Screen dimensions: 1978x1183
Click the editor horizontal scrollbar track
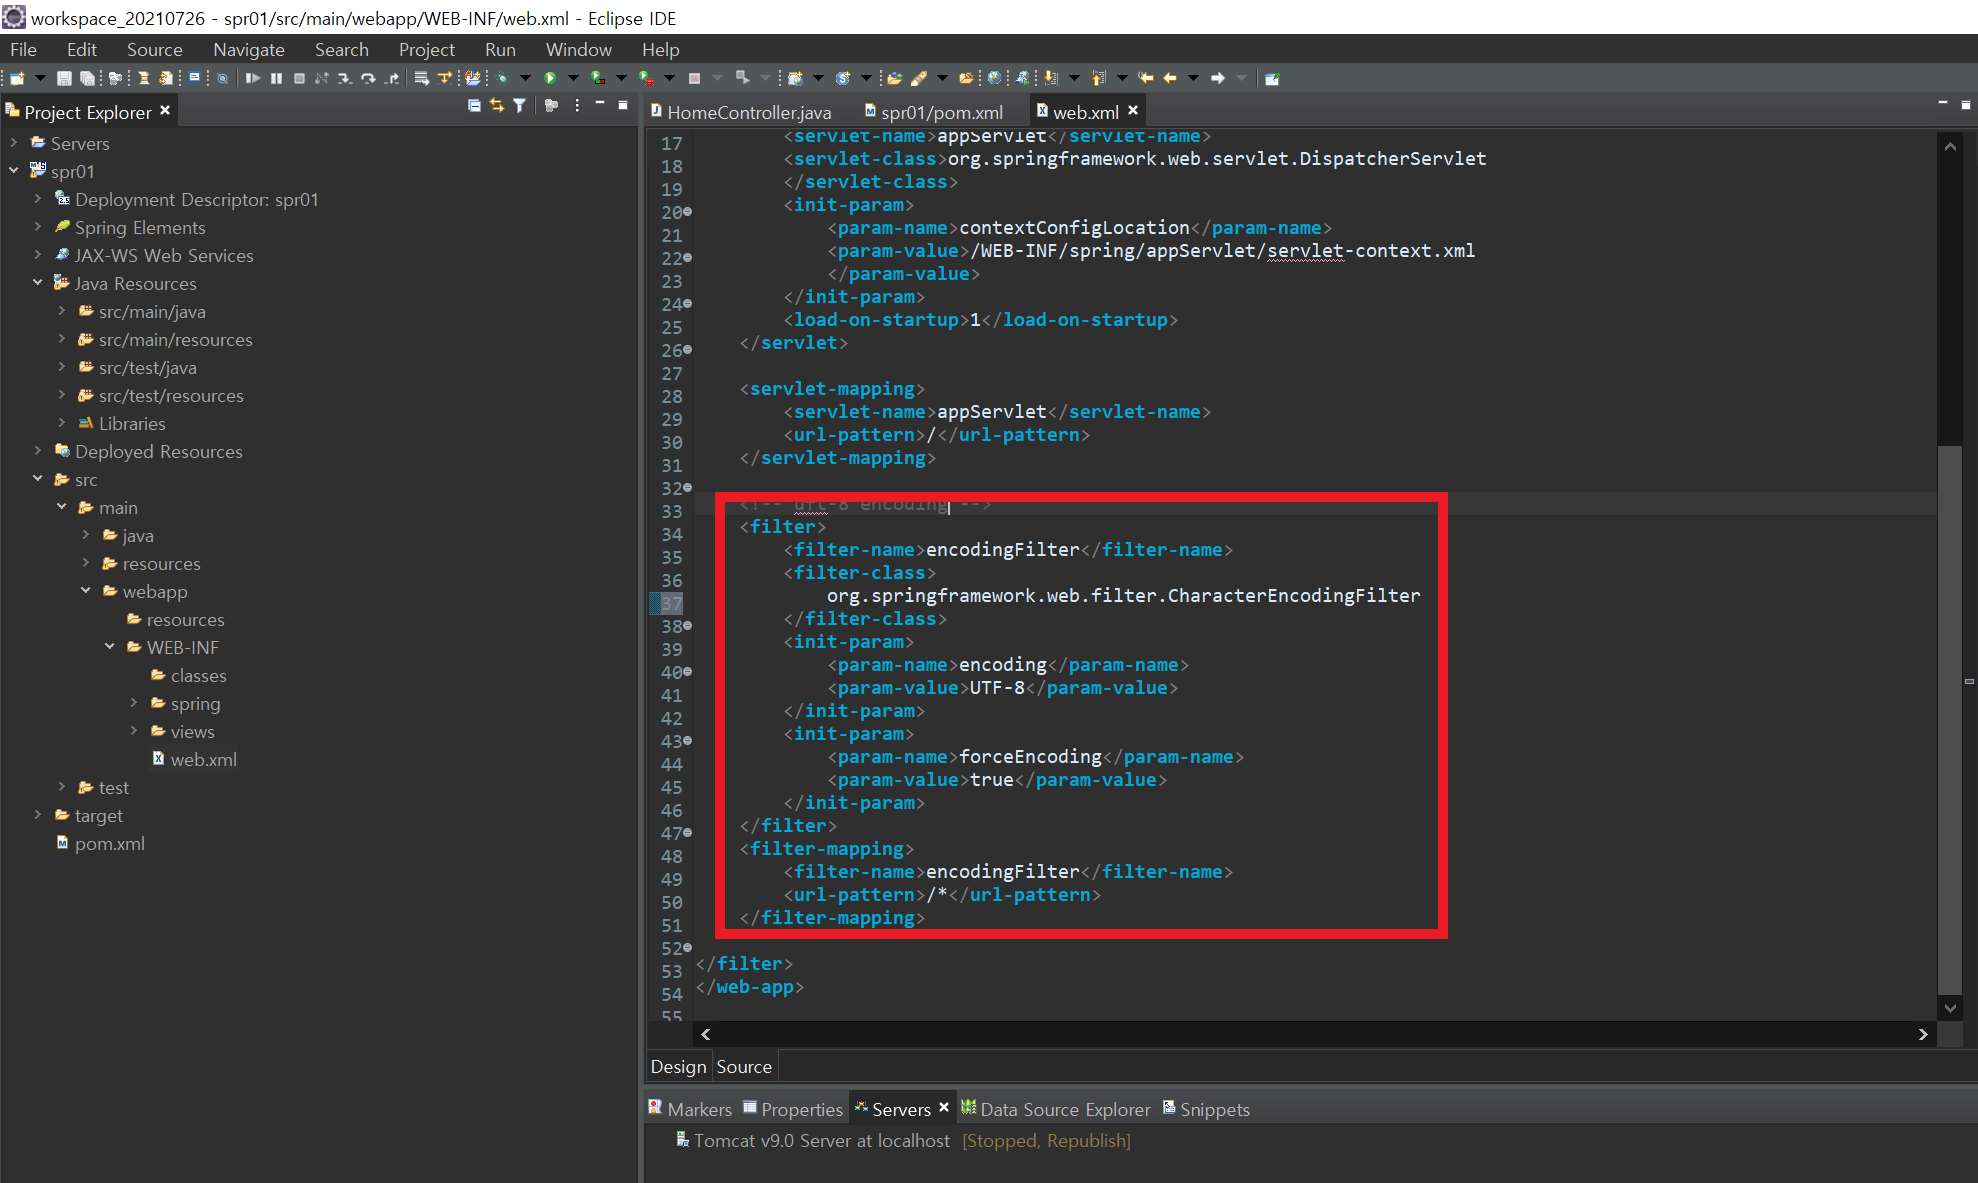(x=1300, y=1034)
